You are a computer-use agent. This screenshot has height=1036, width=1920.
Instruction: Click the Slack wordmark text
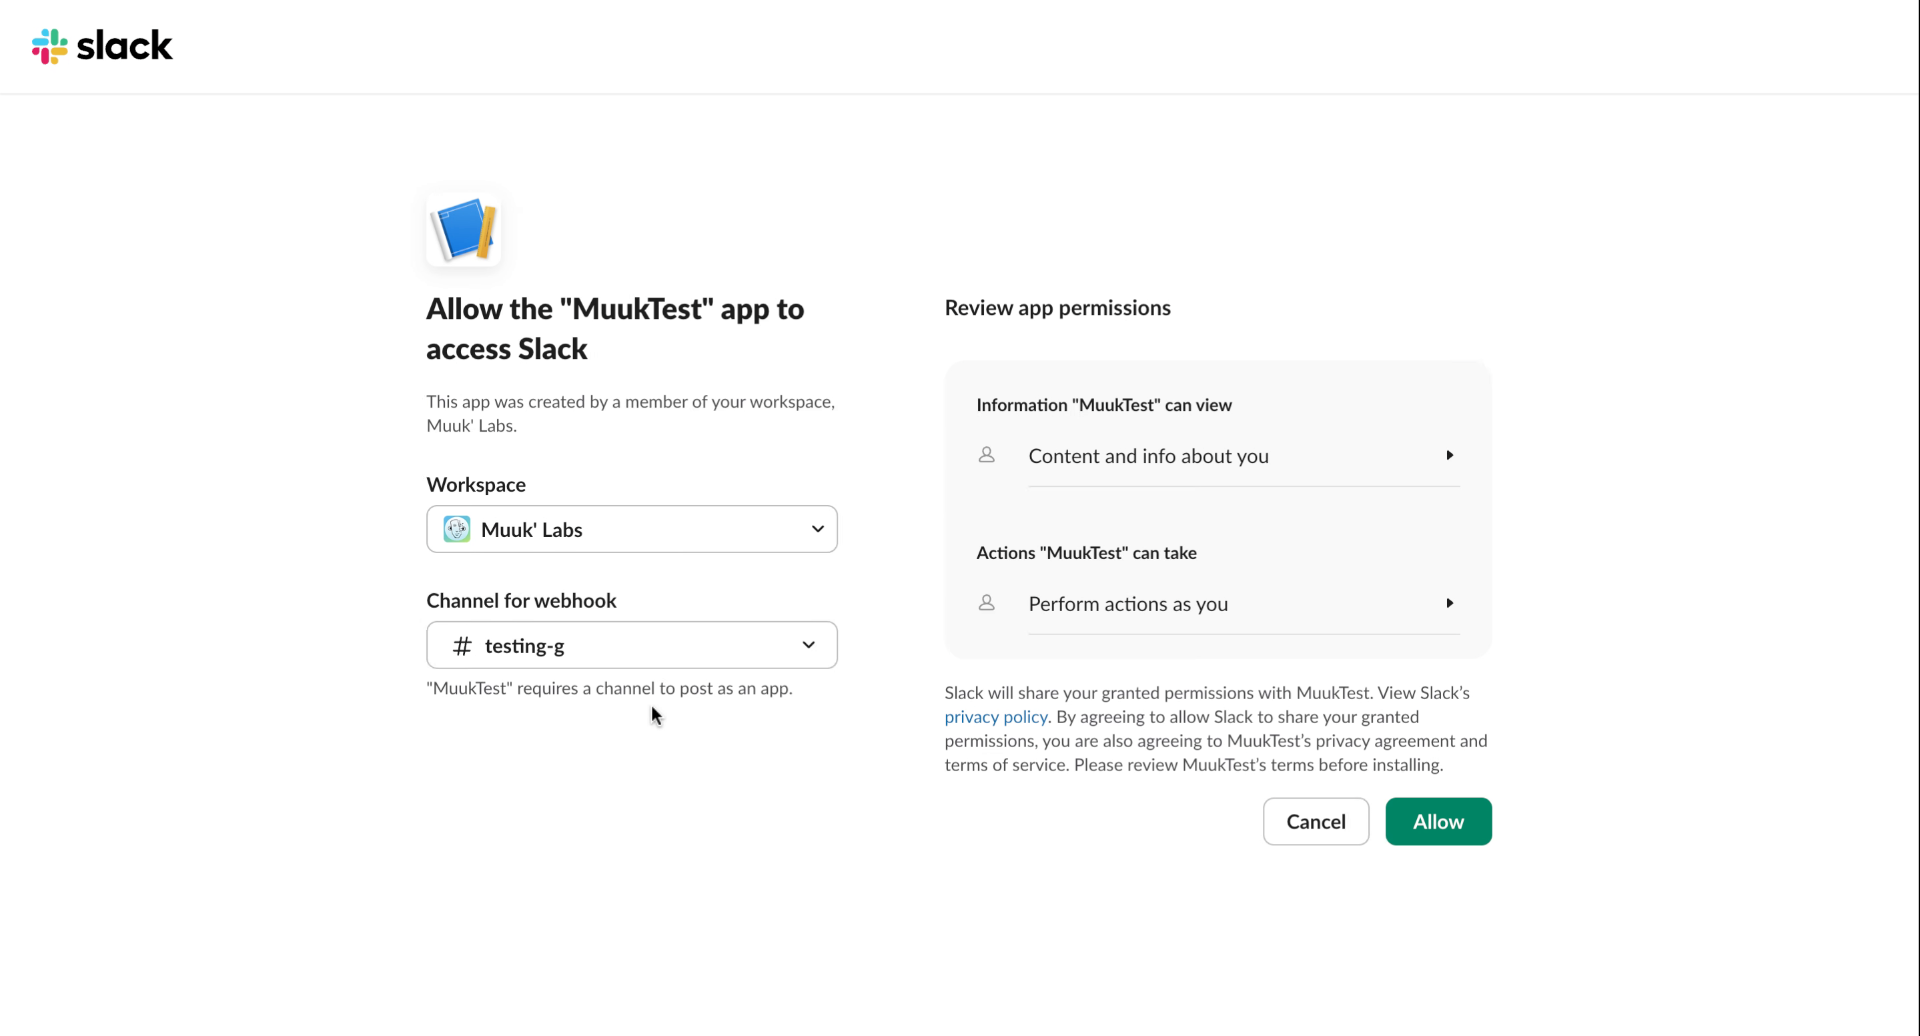point(128,46)
